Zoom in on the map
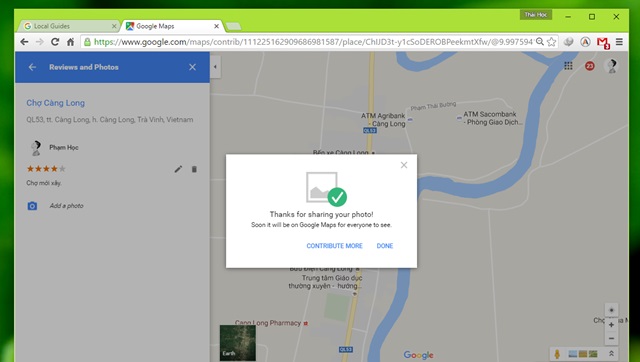 pyautogui.click(x=611, y=325)
